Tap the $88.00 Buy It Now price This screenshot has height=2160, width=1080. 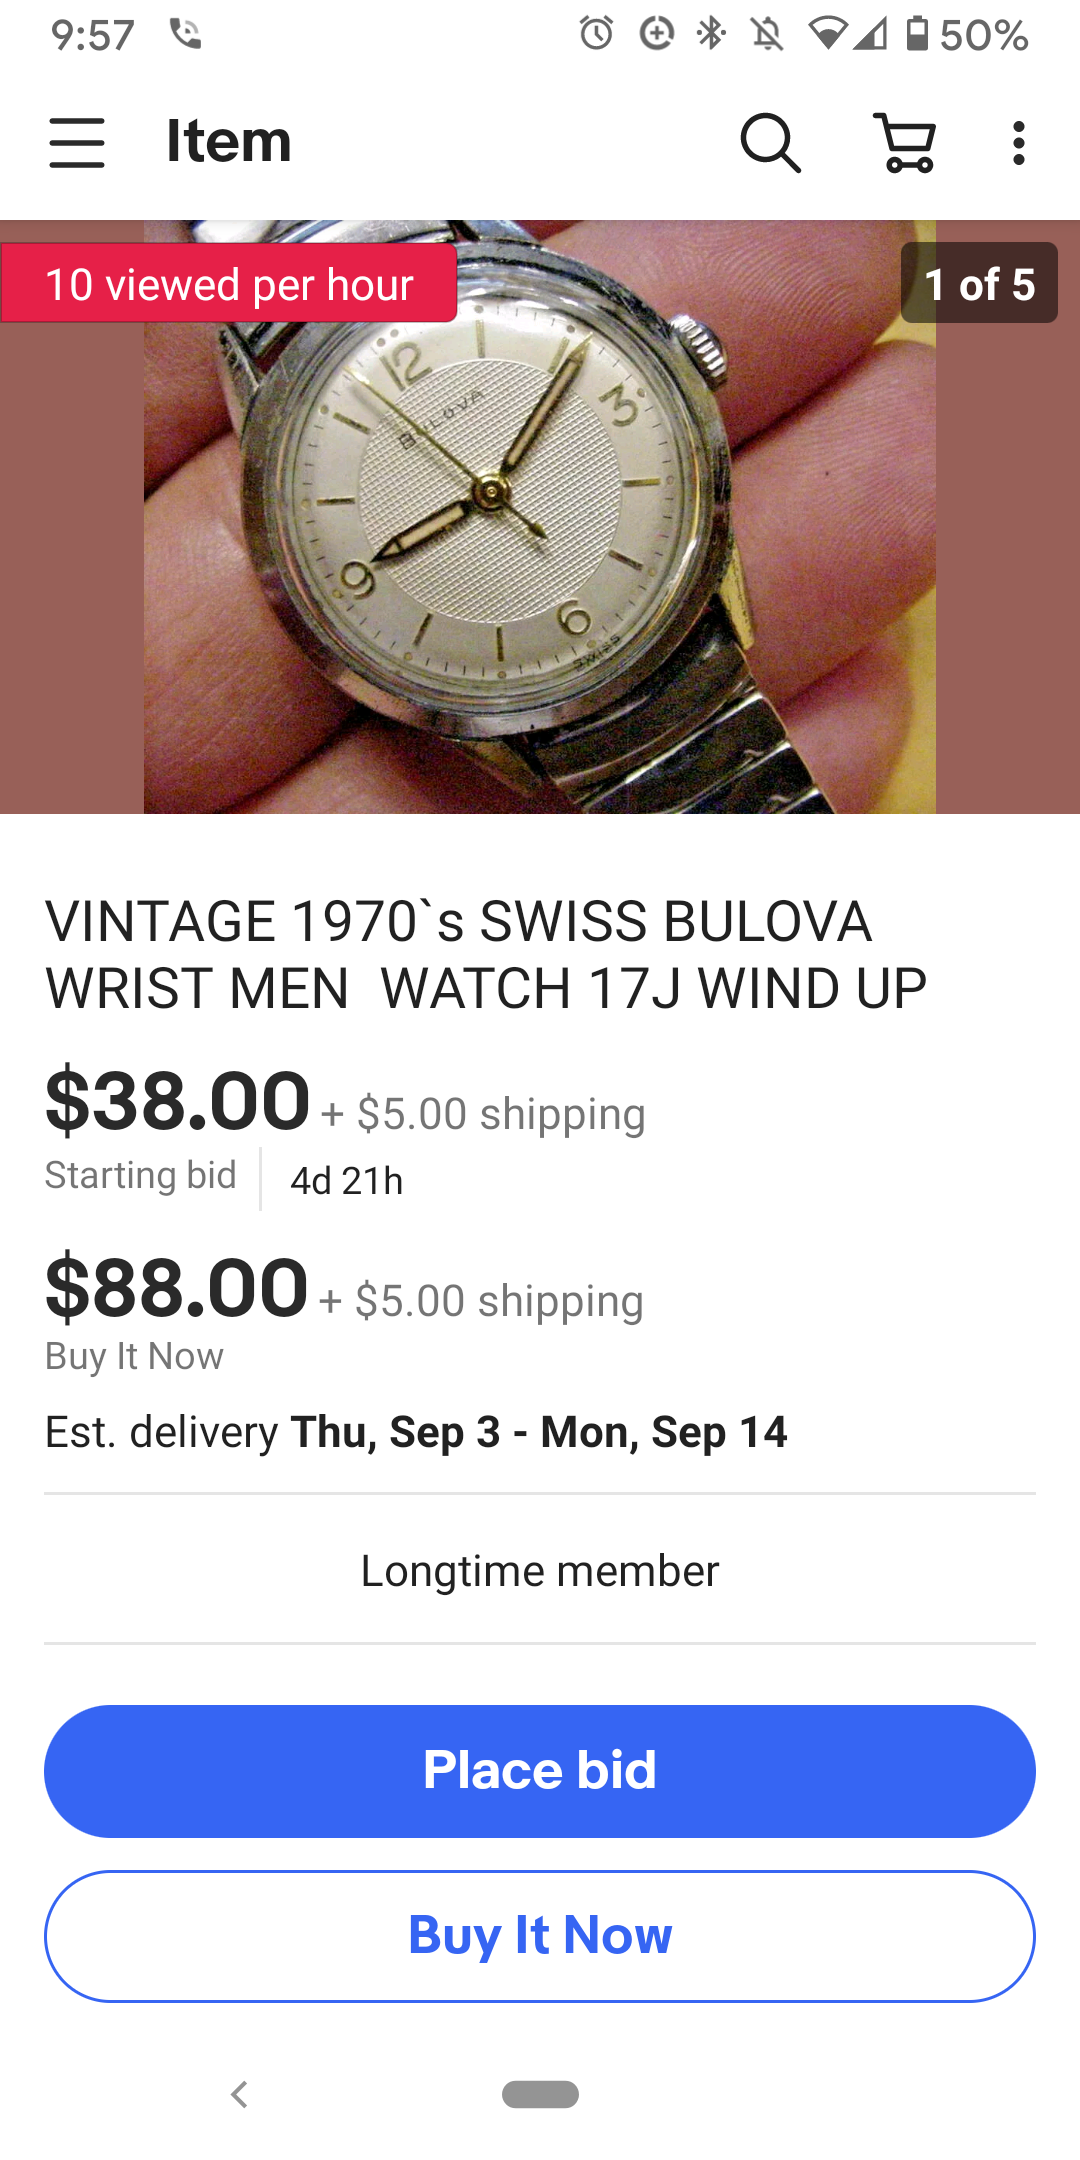[177, 1289]
